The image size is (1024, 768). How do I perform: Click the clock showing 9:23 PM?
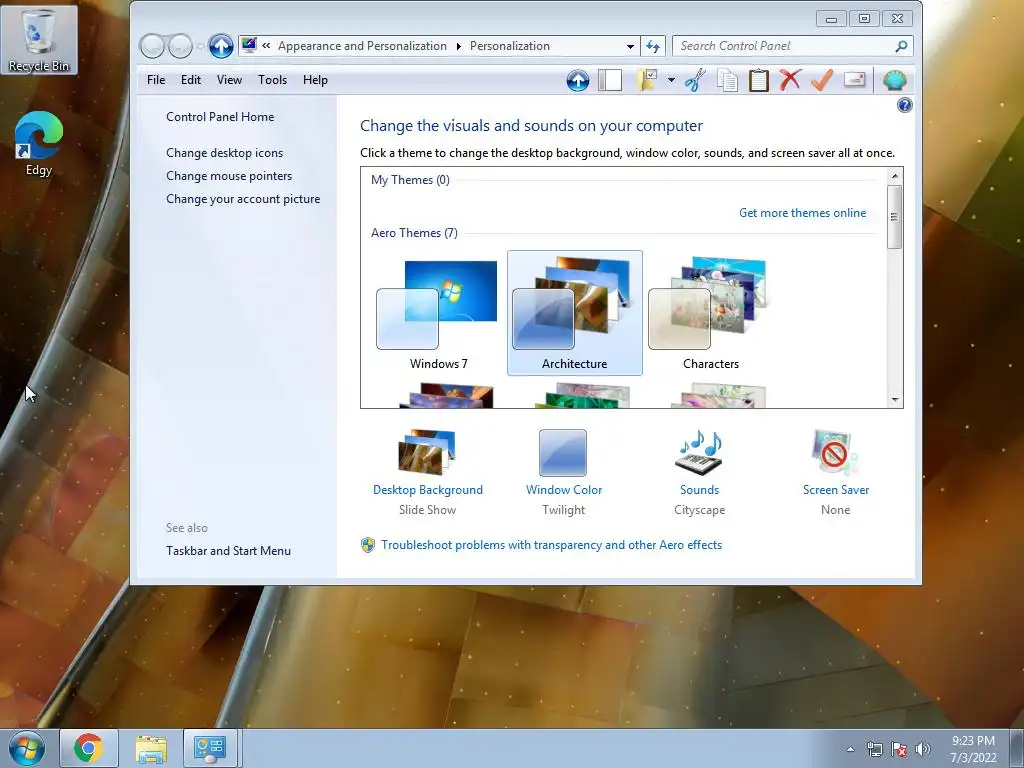click(973, 749)
